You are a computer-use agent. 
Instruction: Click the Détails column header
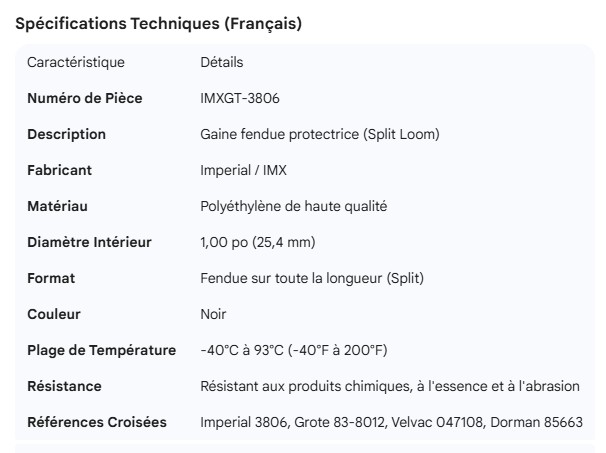(x=221, y=63)
